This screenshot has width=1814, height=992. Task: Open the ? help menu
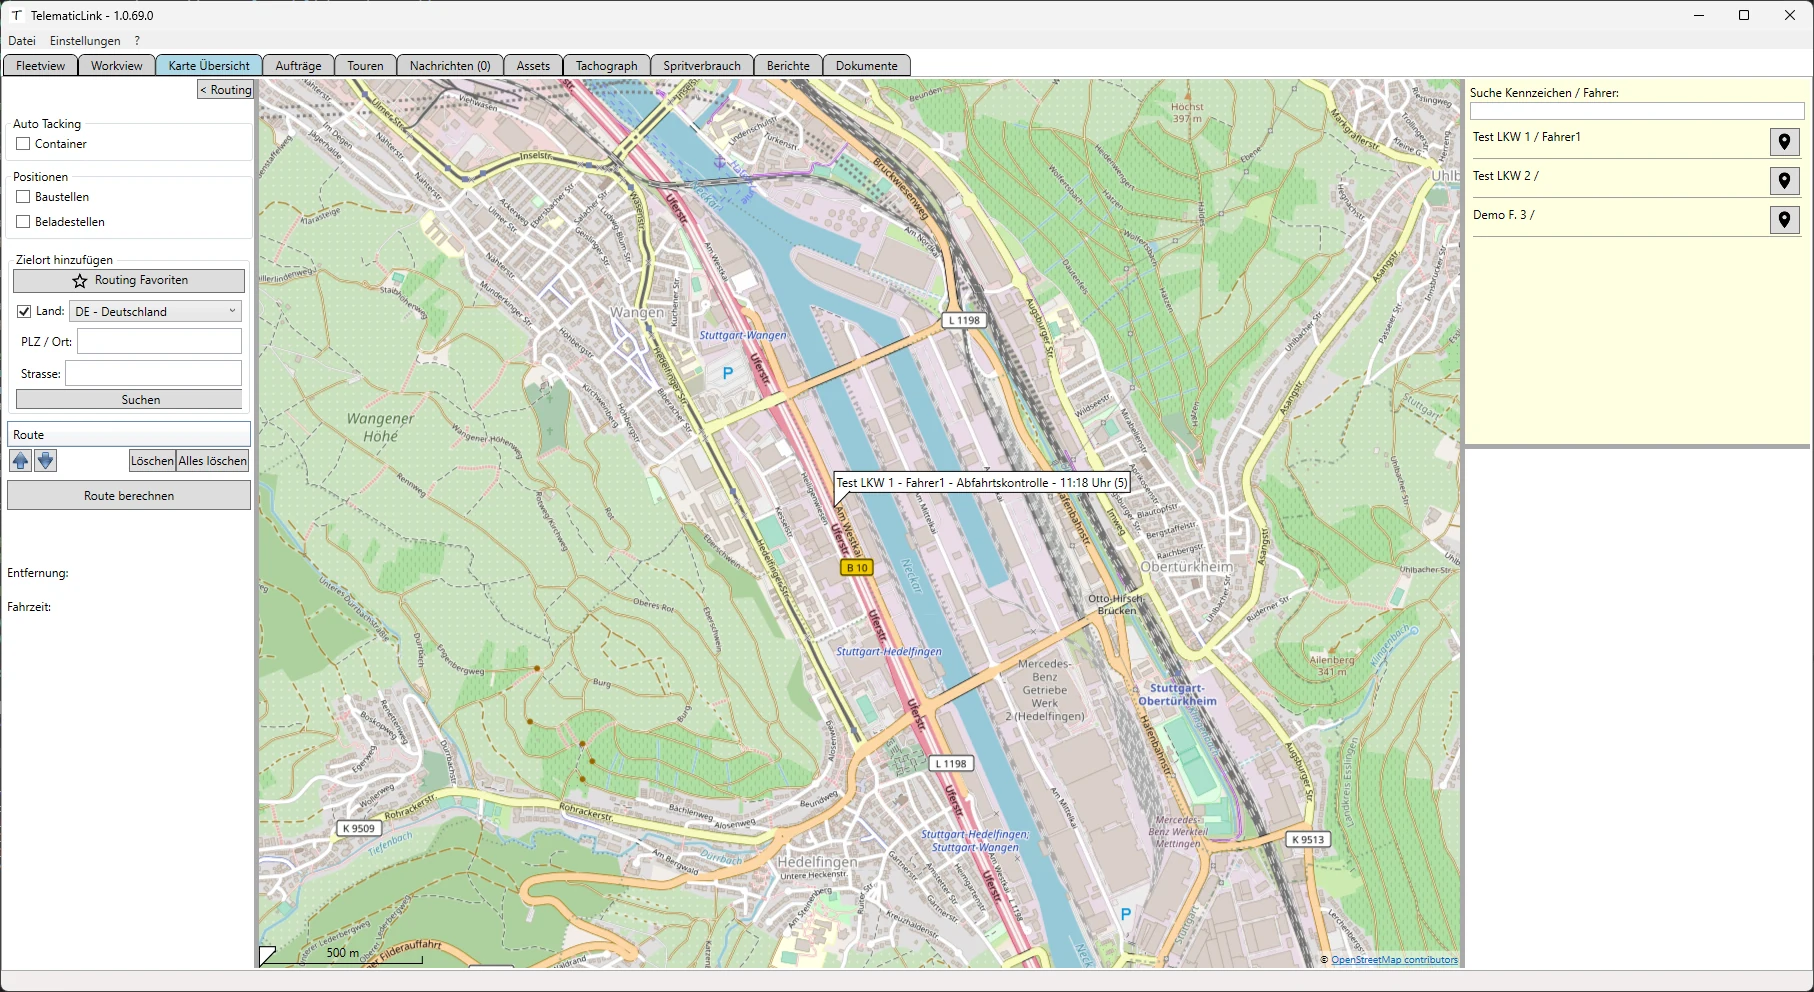coord(137,41)
